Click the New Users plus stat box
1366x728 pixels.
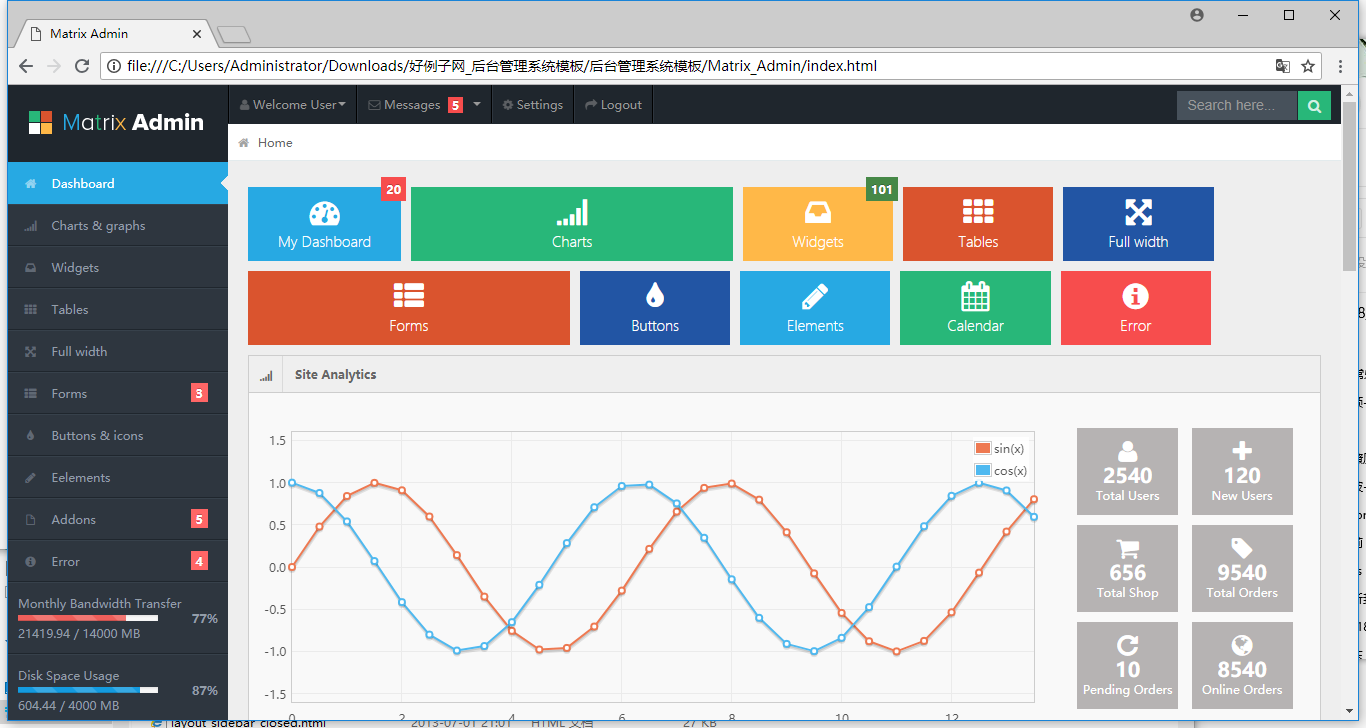[x=1242, y=472]
